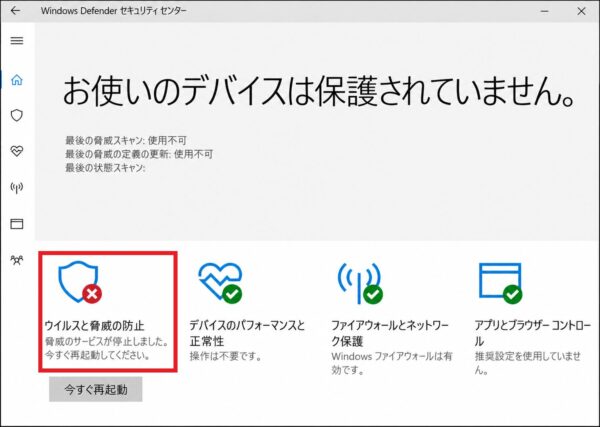Open the family options icon in sidebar
The width and height of the screenshot is (600, 427).
(16, 260)
